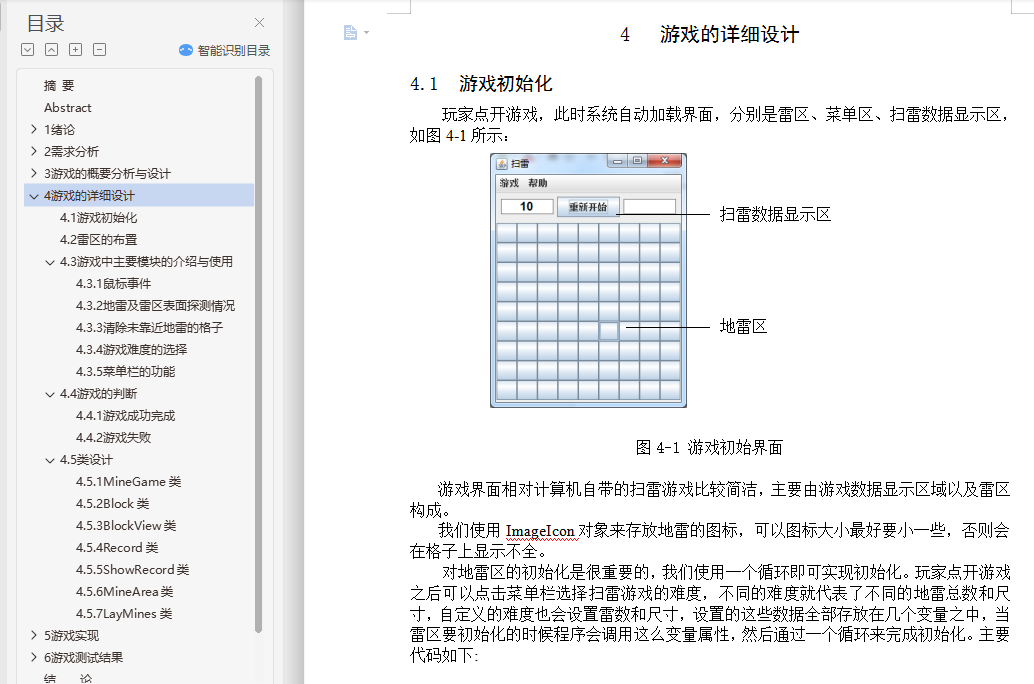Jump to 4.3.4游戏难度的选择
Viewport: 1034px width, 684px height.
(x=131, y=350)
